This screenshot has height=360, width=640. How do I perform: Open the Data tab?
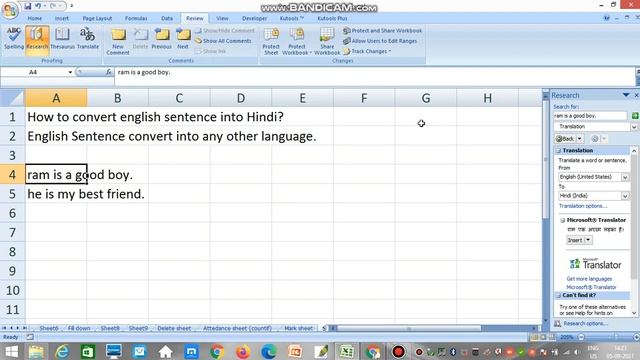tap(167, 18)
